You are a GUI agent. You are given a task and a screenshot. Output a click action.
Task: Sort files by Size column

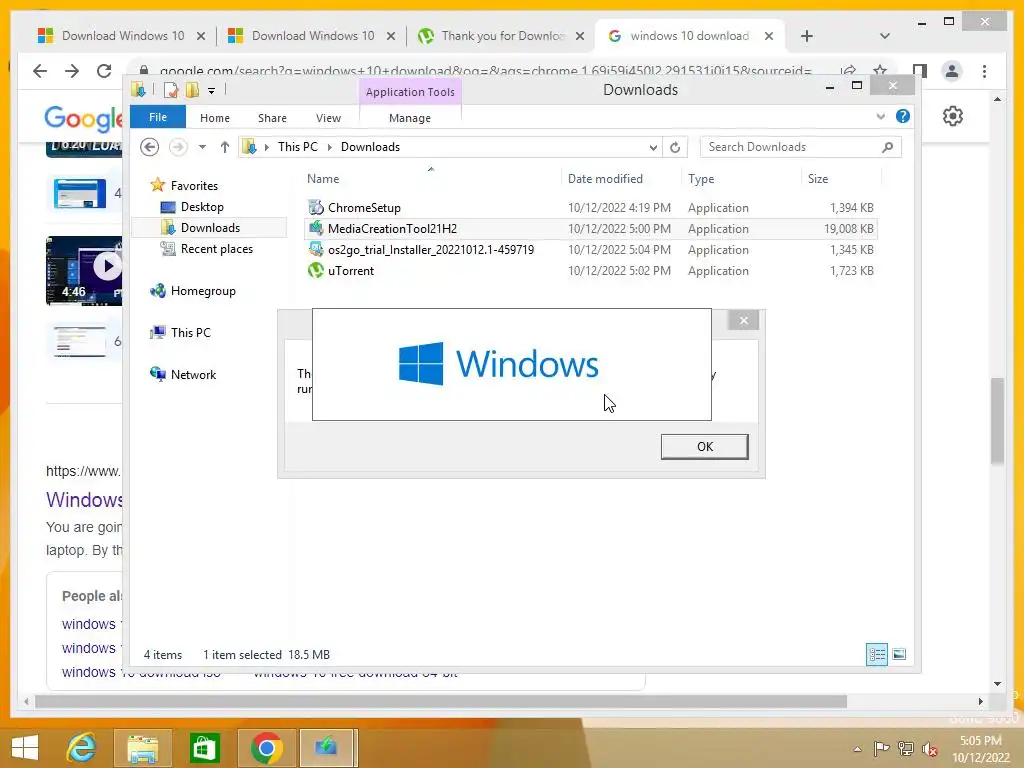point(818,179)
